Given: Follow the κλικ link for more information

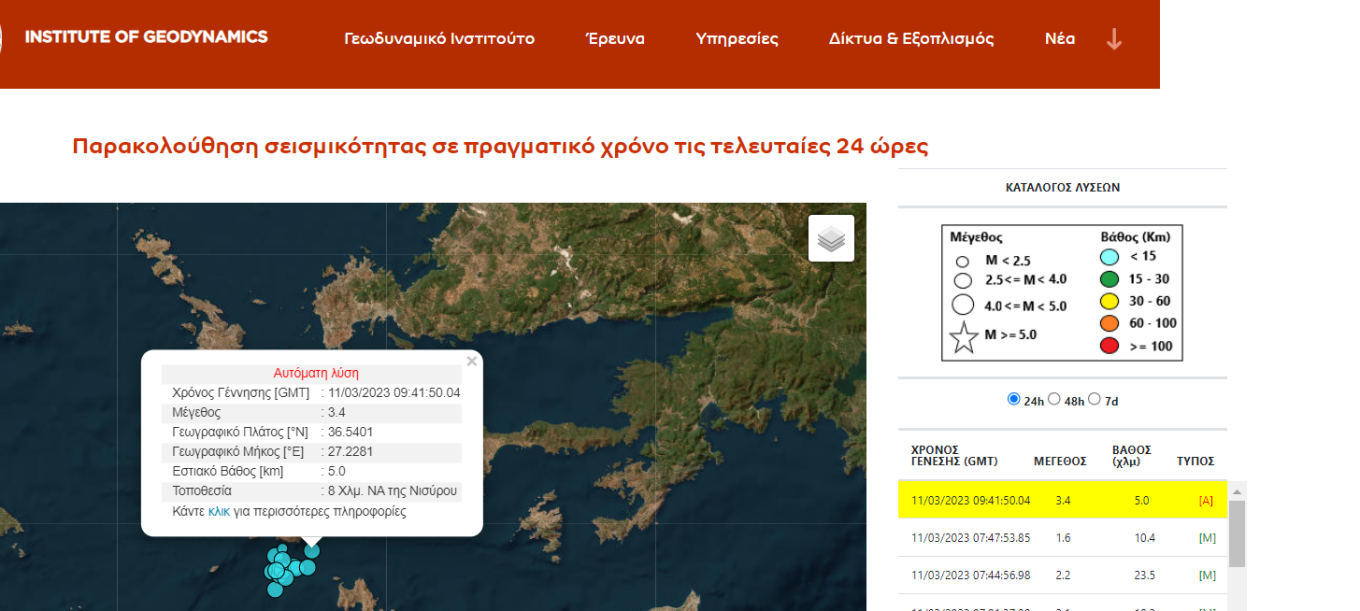Looking at the screenshot, I should (219, 511).
